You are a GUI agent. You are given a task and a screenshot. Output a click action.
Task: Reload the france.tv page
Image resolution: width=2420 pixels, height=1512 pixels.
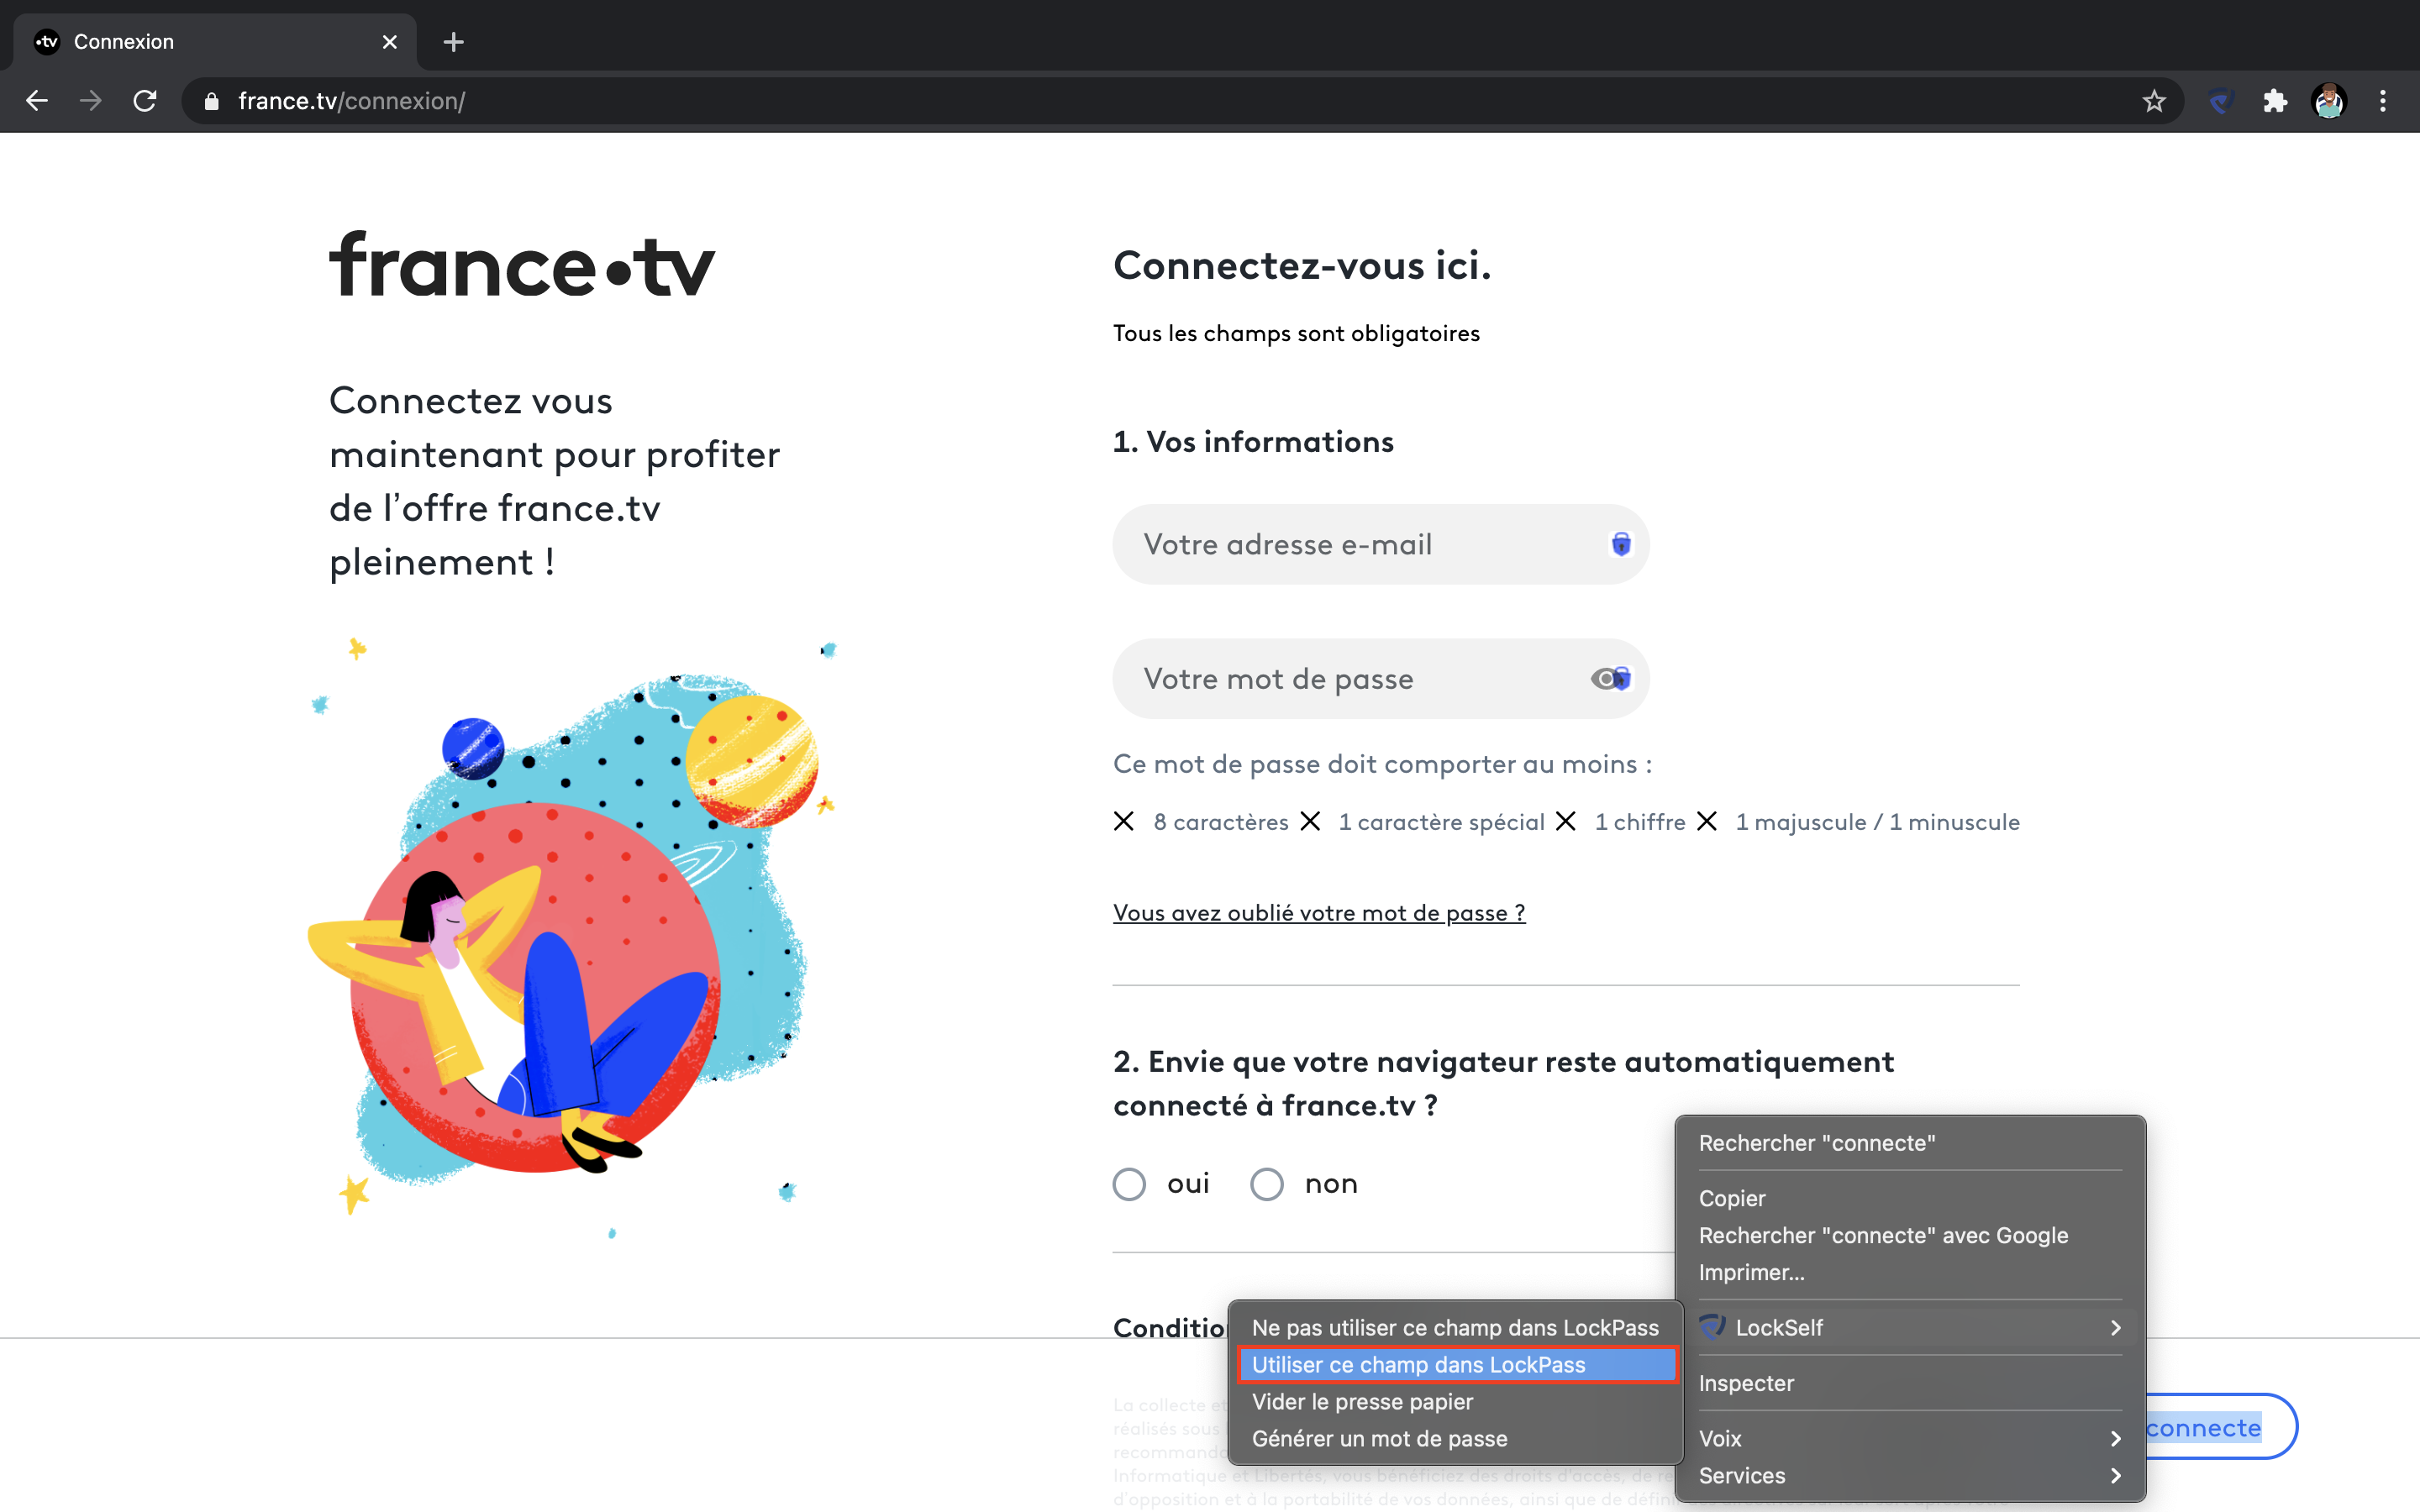[145, 101]
